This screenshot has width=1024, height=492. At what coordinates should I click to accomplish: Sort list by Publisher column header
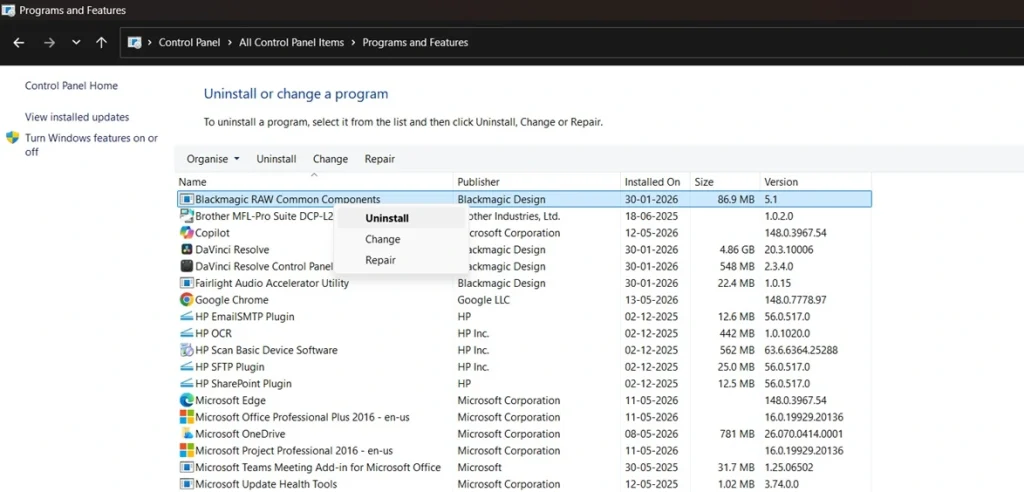pyautogui.click(x=536, y=182)
